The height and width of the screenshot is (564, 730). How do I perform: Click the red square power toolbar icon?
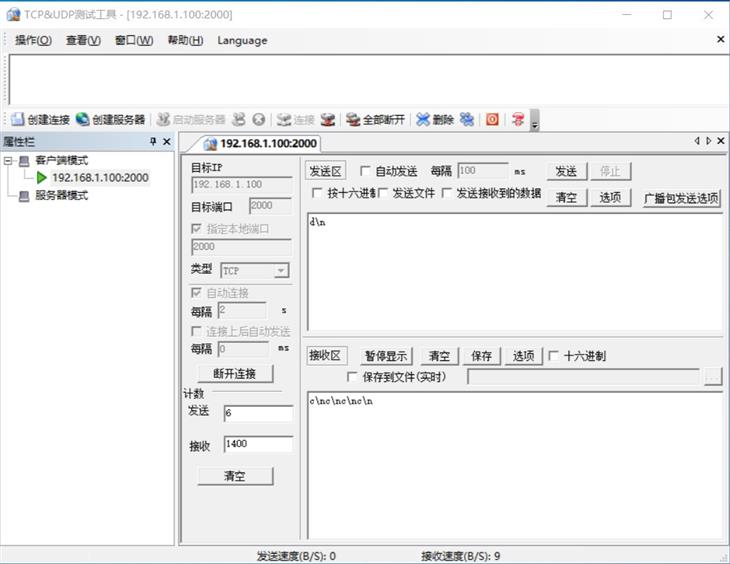pos(492,120)
